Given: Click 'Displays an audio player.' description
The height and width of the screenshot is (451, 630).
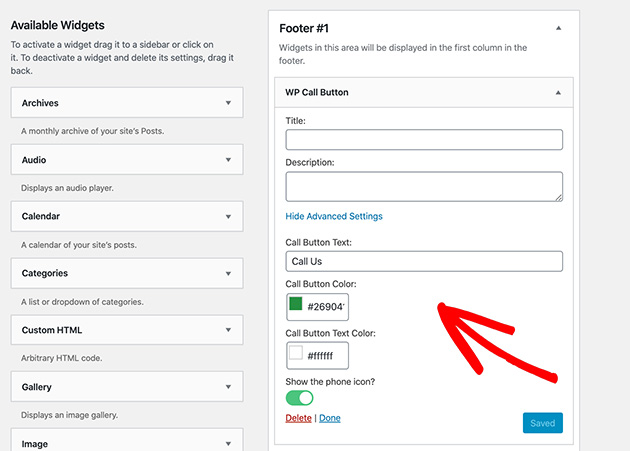Looking at the screenshot, I should click(x=67, y=188).
